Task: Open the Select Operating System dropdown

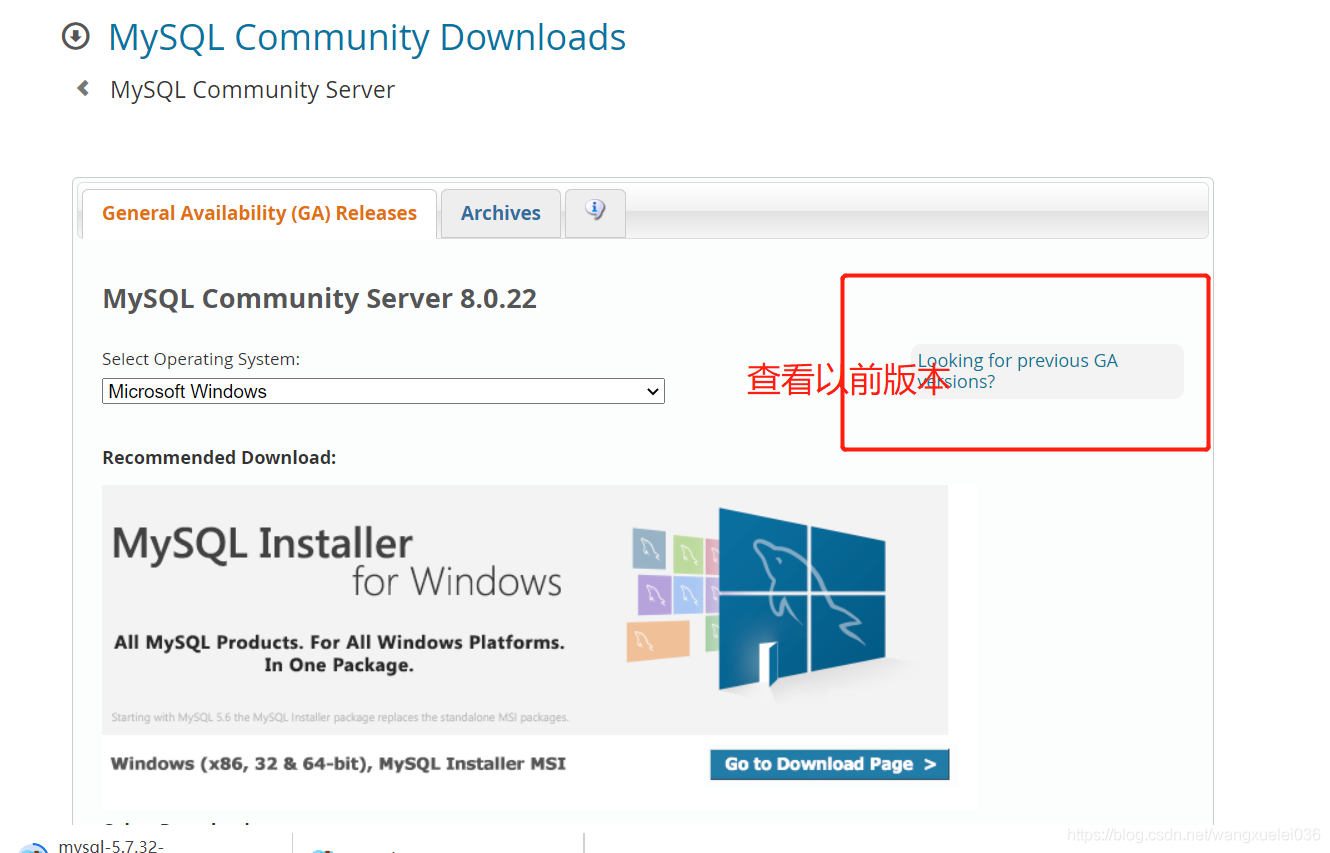Action: coord(383,391)
